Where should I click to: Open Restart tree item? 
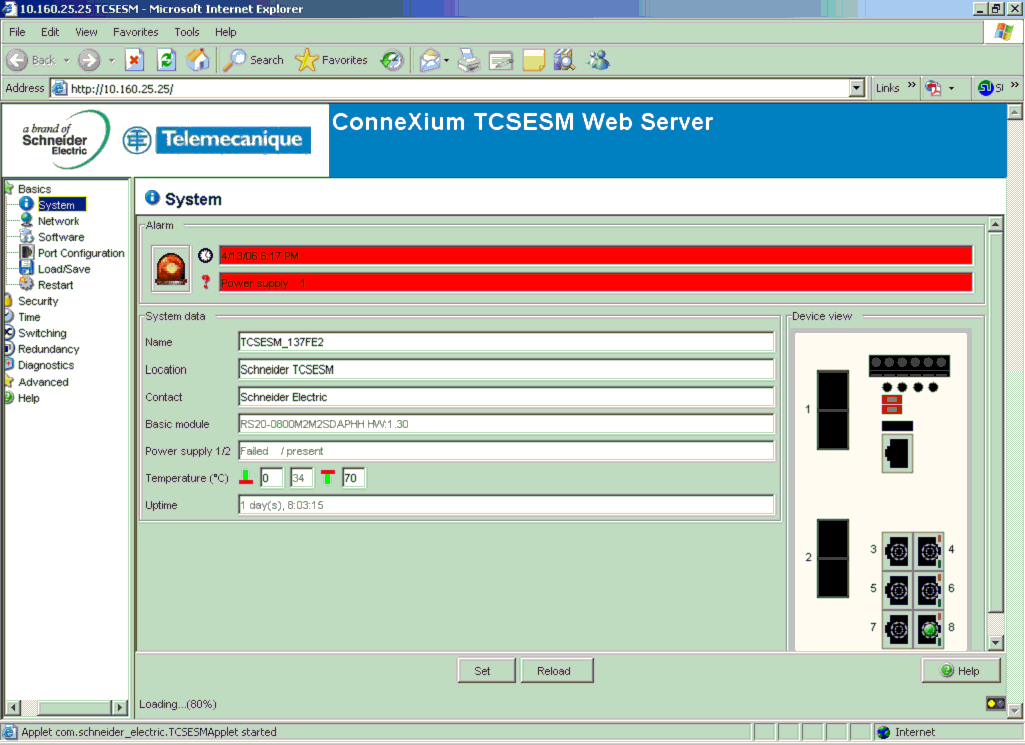click(x=55, y=285)
